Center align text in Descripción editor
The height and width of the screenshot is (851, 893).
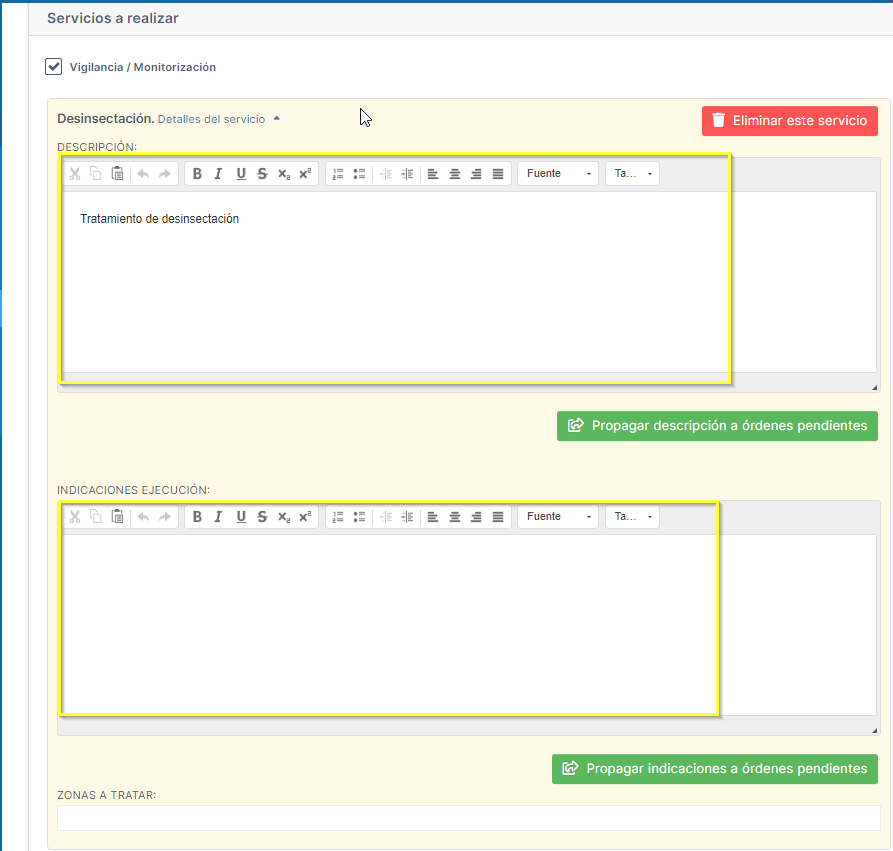tap(455, 174)
